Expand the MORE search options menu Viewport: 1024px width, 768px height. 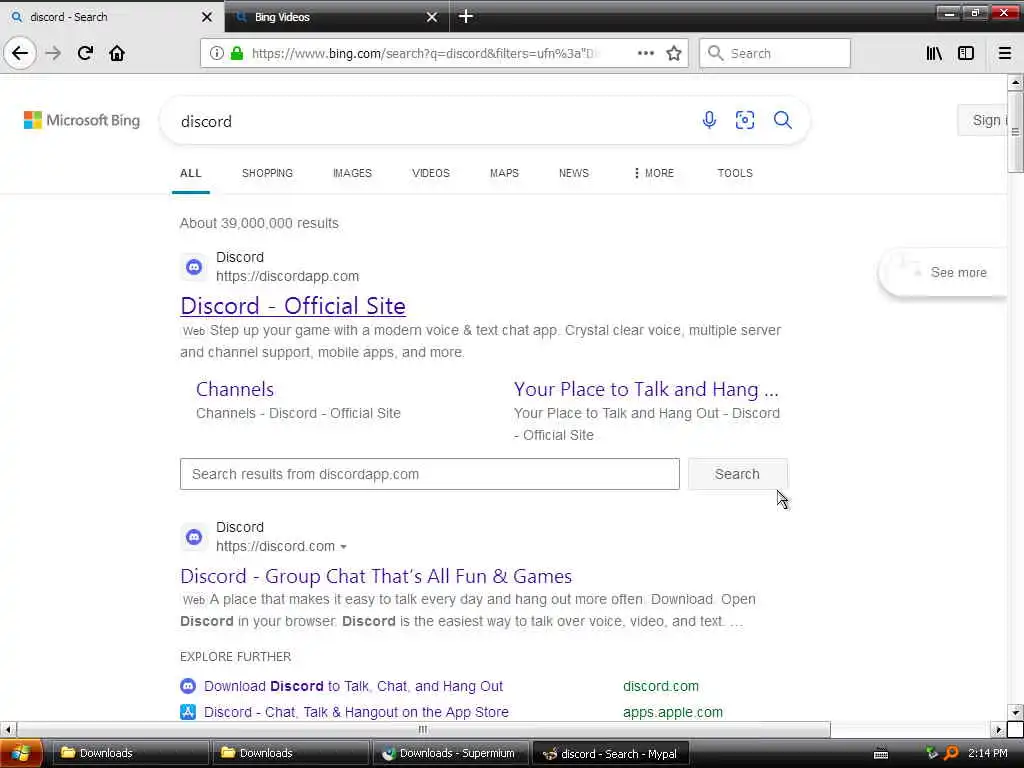tap(653, 173)
